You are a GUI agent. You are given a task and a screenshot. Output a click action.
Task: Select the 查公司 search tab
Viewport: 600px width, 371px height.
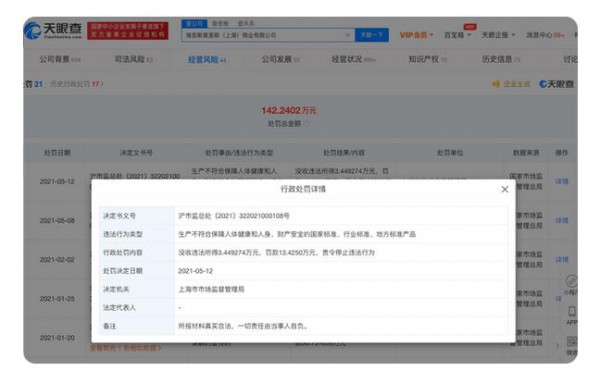pos(194,24)
